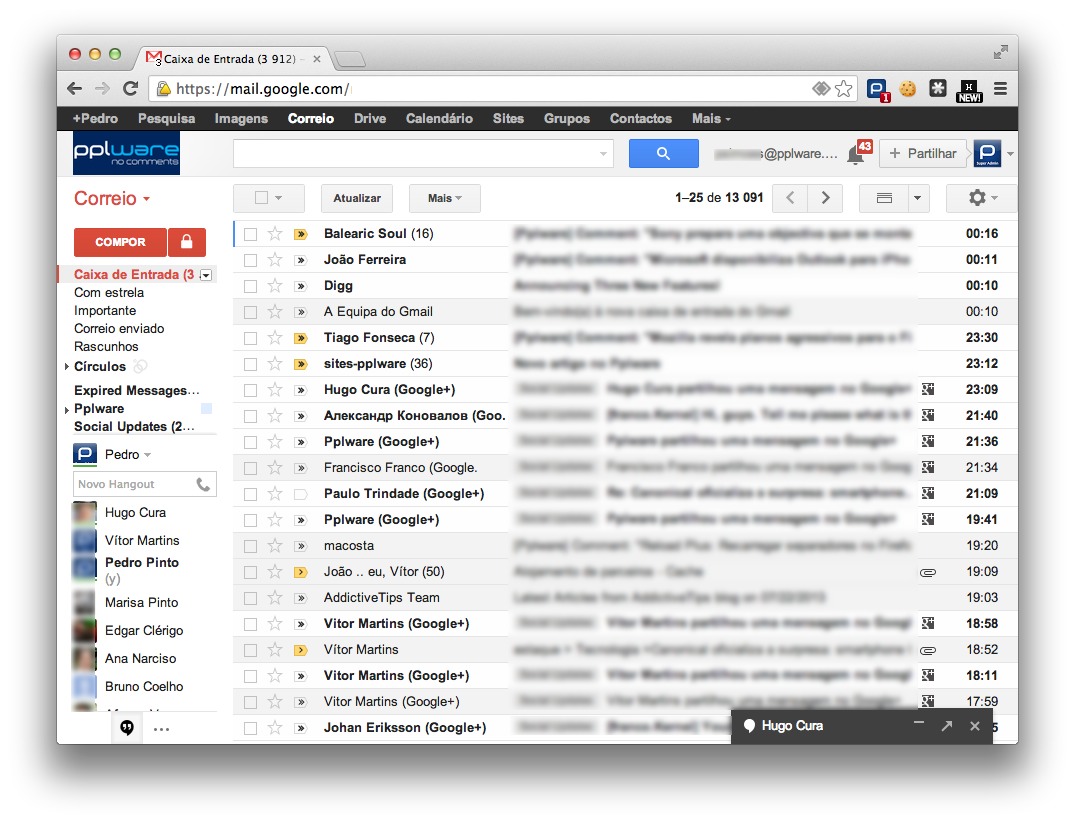
Task: Tick the select-all checkbox in toolbar
Action: (x=261, y=198)
